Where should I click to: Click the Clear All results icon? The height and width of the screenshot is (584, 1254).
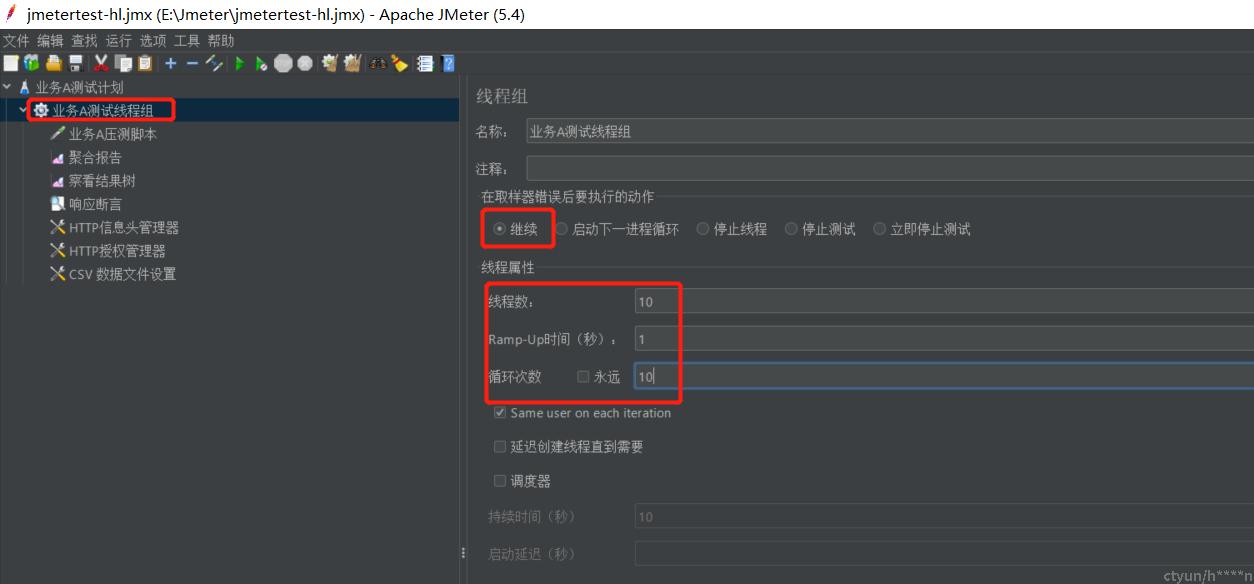(x=352, y=63)
